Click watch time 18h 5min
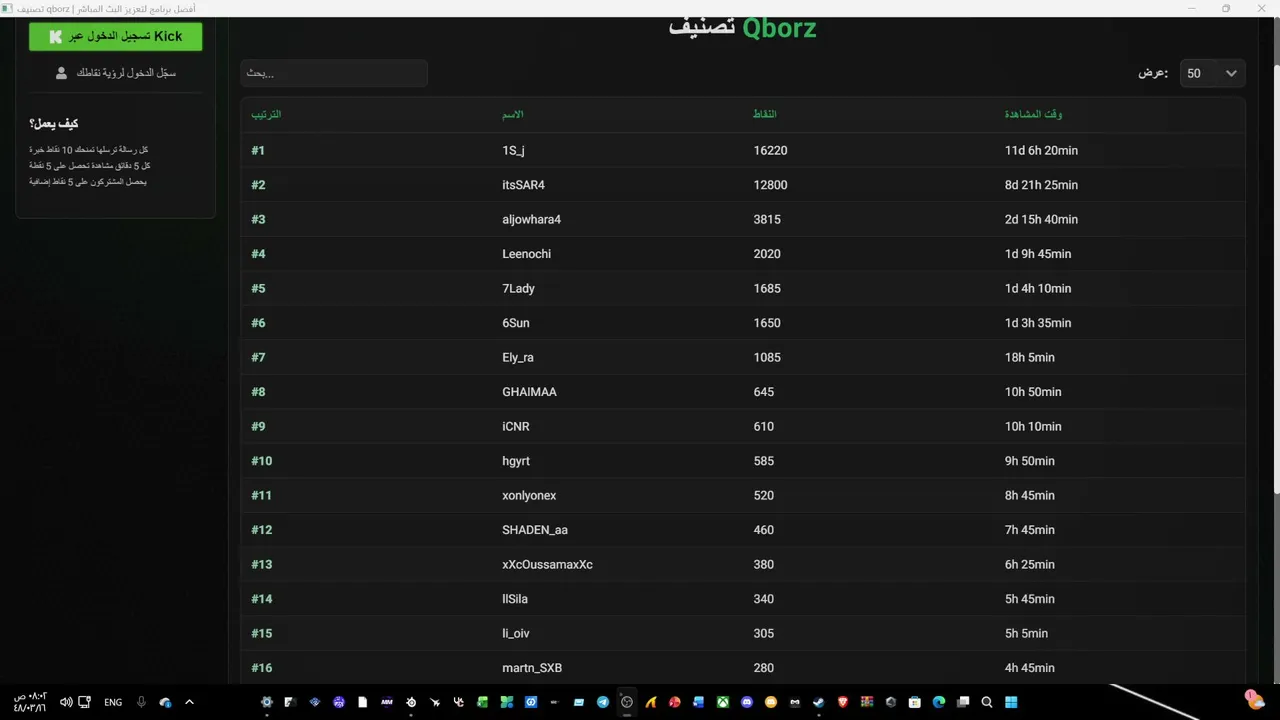Viewport: 1280px width, 720px height. [x=1029, y=357]
